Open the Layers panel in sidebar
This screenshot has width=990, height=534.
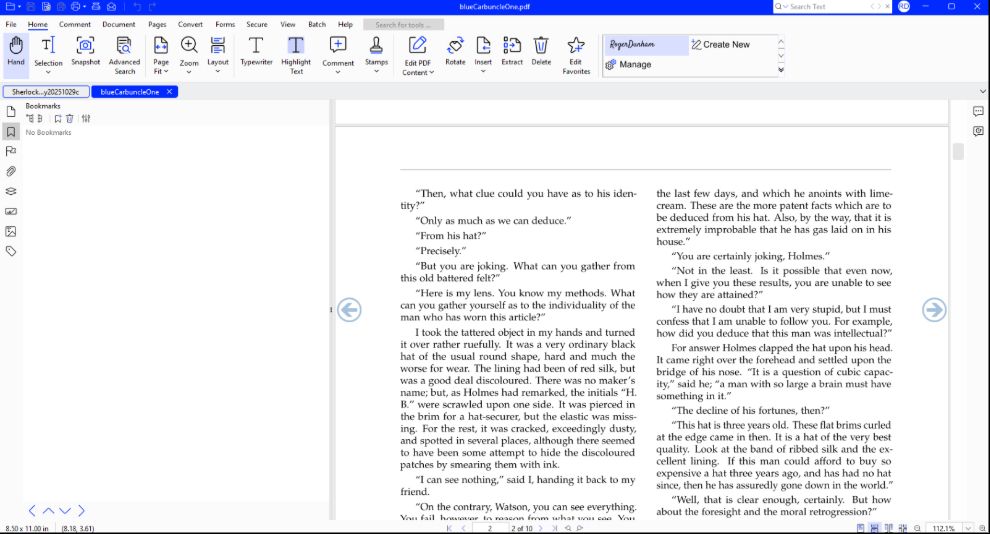pos(11,191)
